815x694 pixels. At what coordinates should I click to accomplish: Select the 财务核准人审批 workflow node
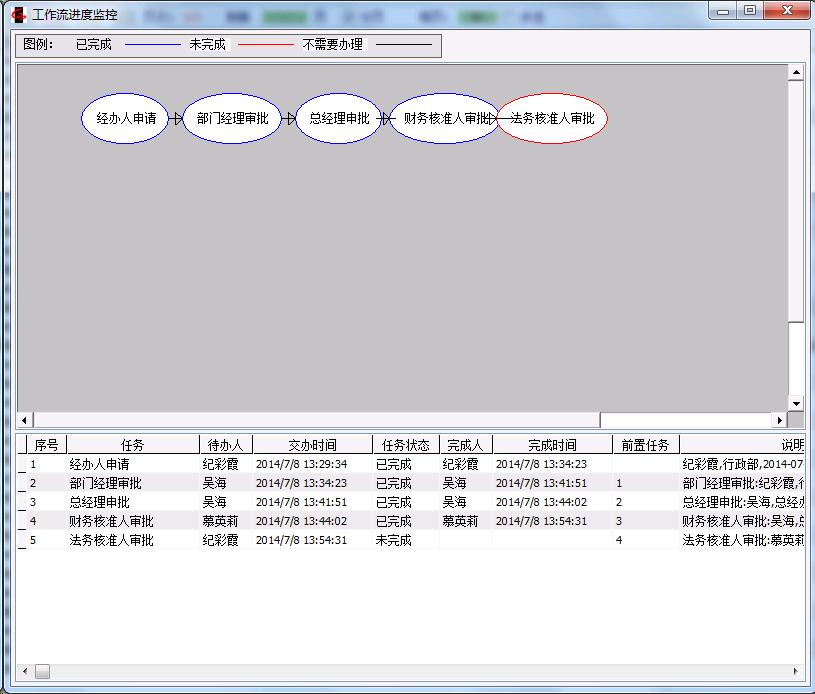(x=444, y=118)
